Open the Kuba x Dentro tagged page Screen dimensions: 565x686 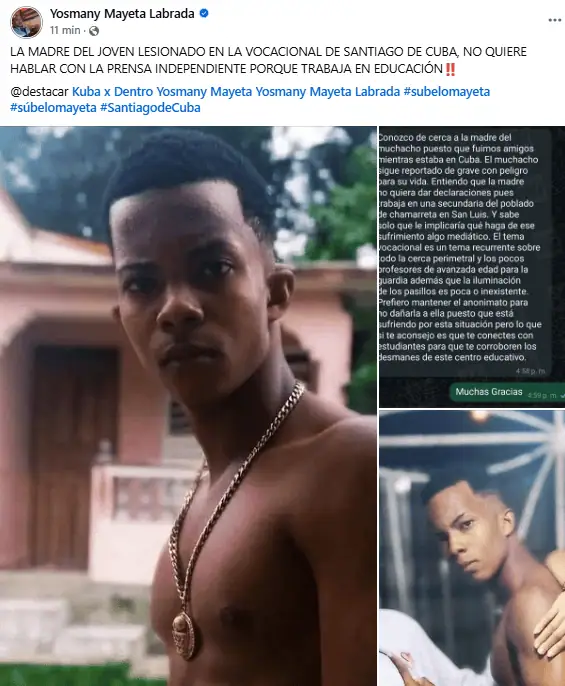tap(112, 92)
